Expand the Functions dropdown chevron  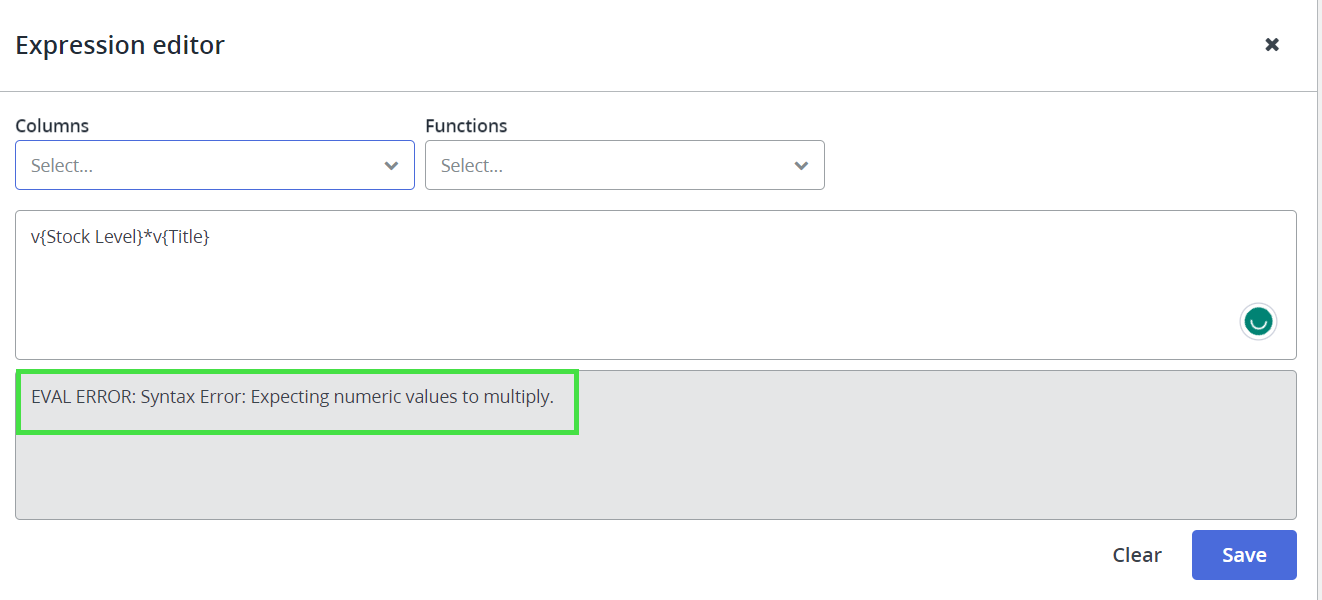pos(801,166)
